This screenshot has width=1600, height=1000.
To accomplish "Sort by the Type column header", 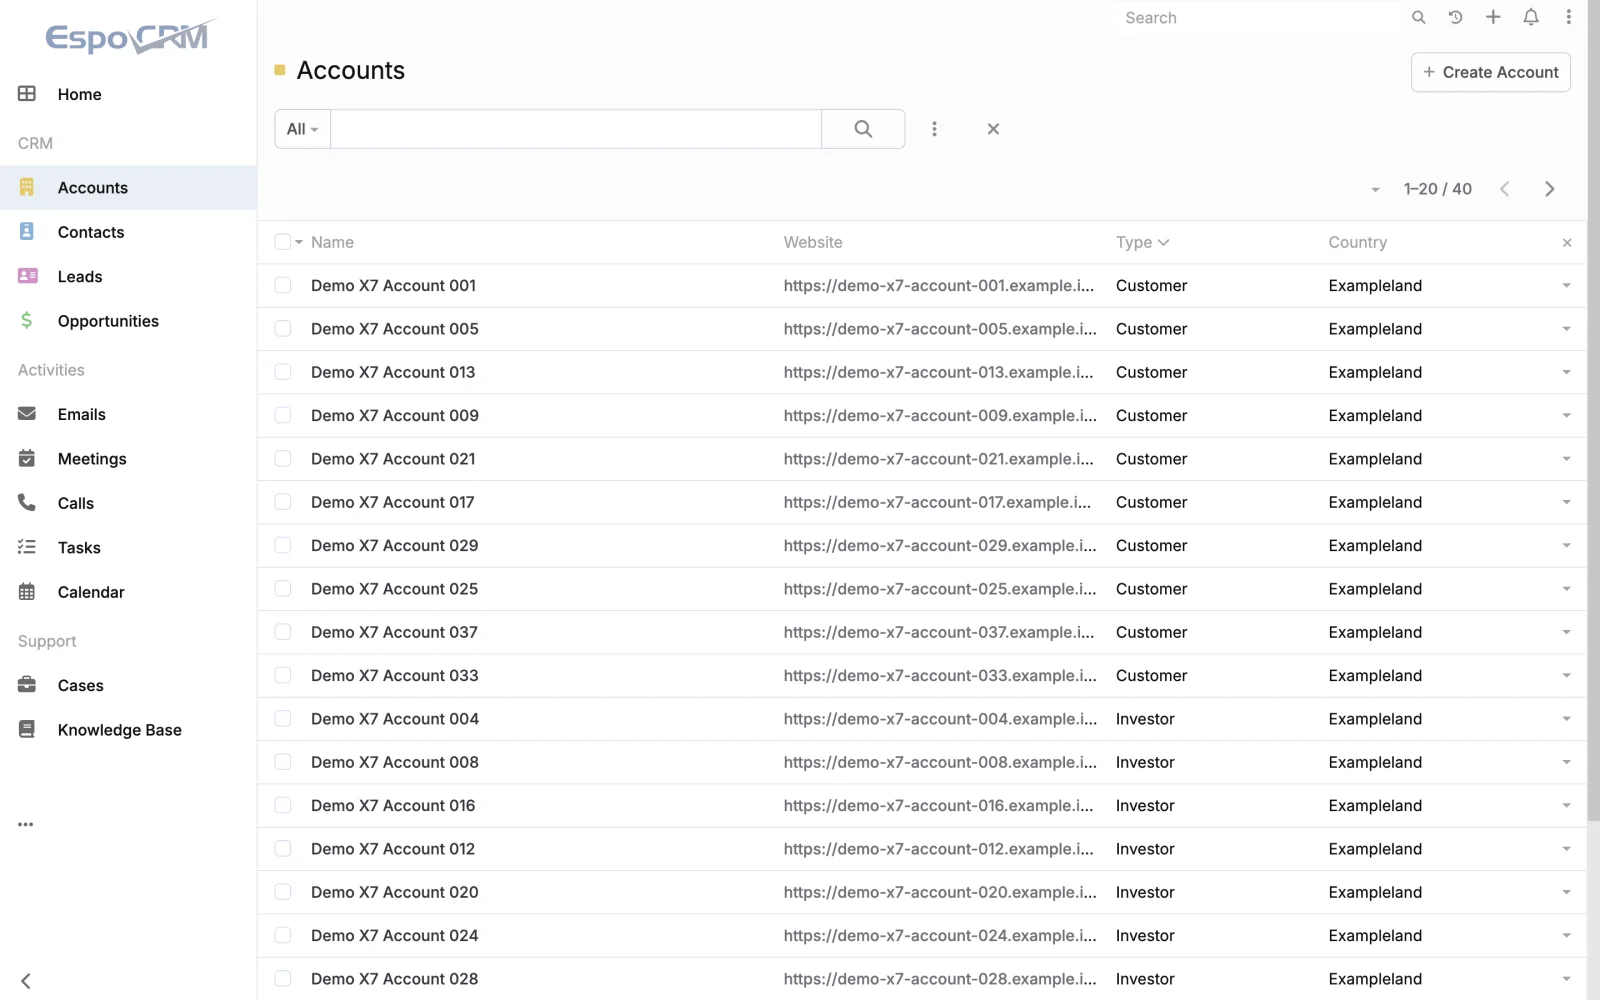I will 1142,242.
